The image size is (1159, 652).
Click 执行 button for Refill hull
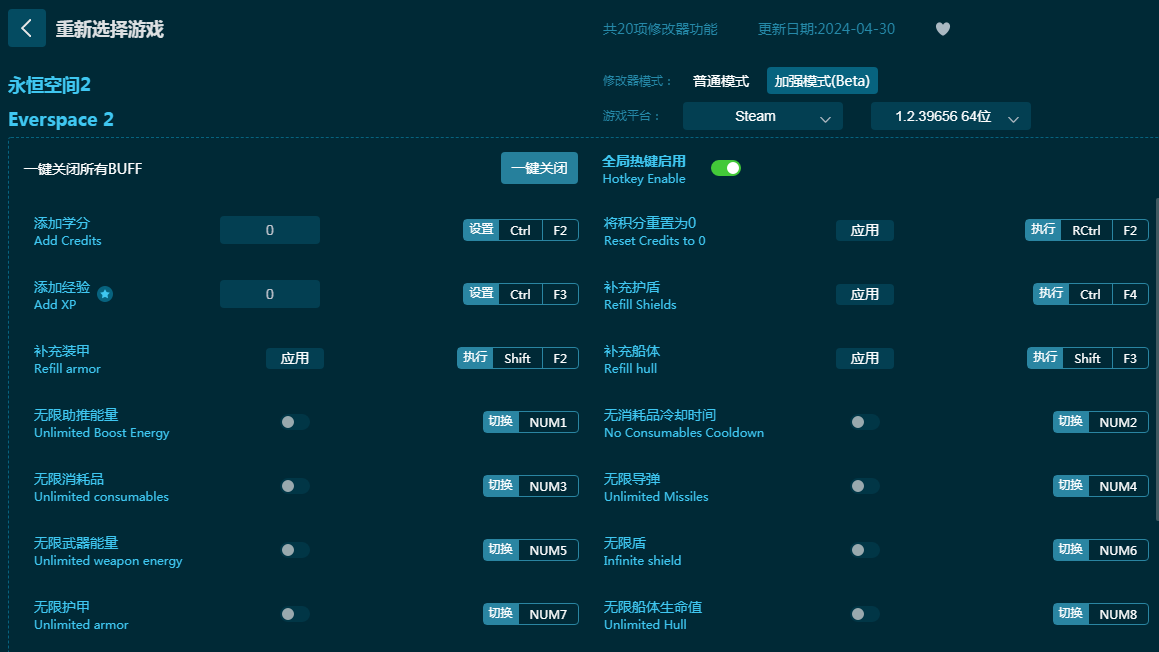(x=1045, y=359)
